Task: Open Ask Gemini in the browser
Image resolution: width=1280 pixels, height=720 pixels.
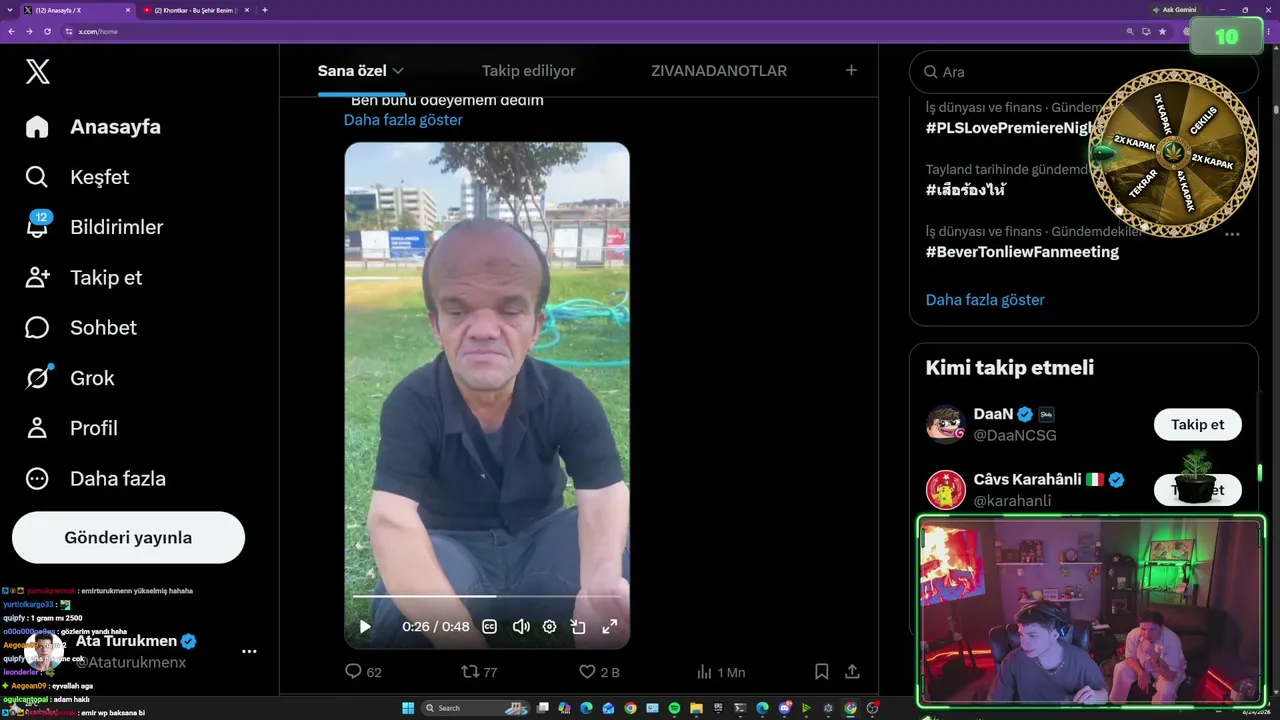Action: point(1174,10)
